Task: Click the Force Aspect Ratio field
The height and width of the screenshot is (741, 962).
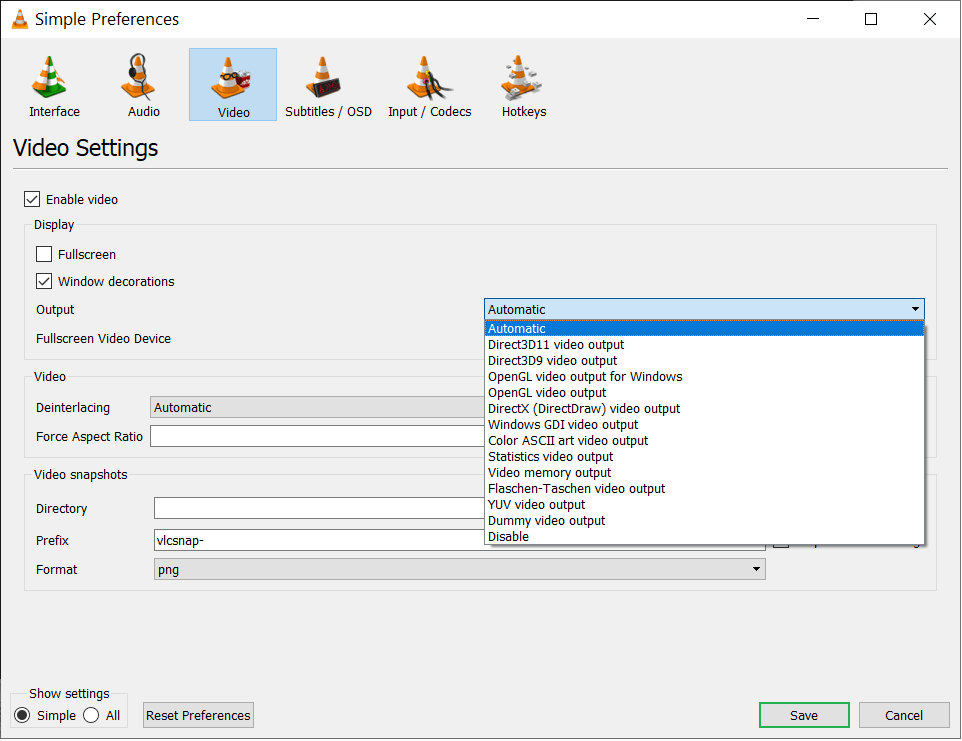Action: pyautogui.click(x=318, y=437)
